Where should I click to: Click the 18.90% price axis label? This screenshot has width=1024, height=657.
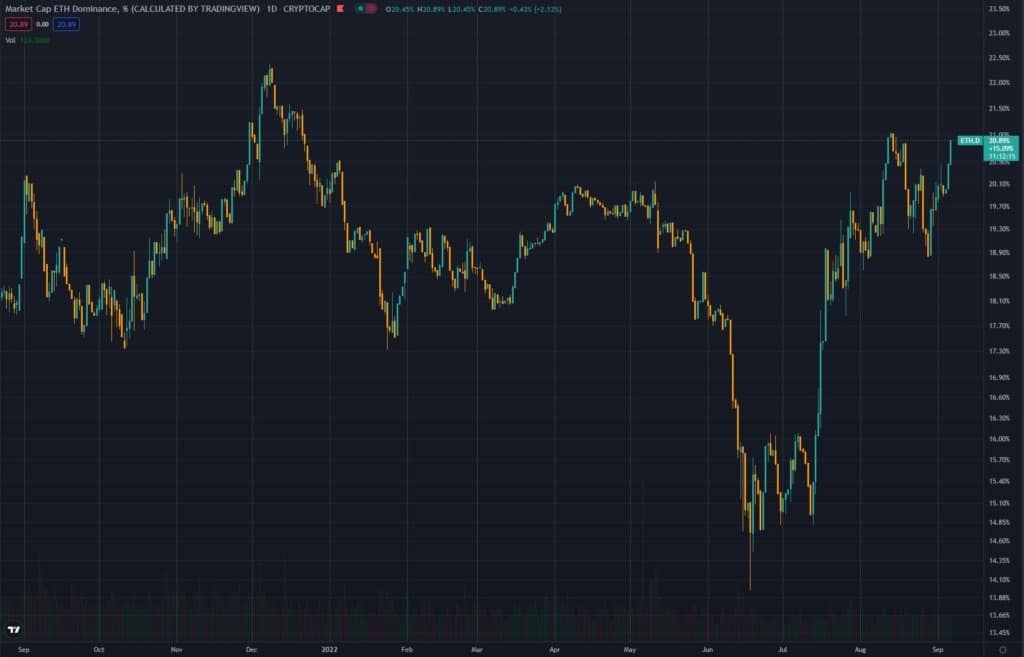tap(999, 253)
